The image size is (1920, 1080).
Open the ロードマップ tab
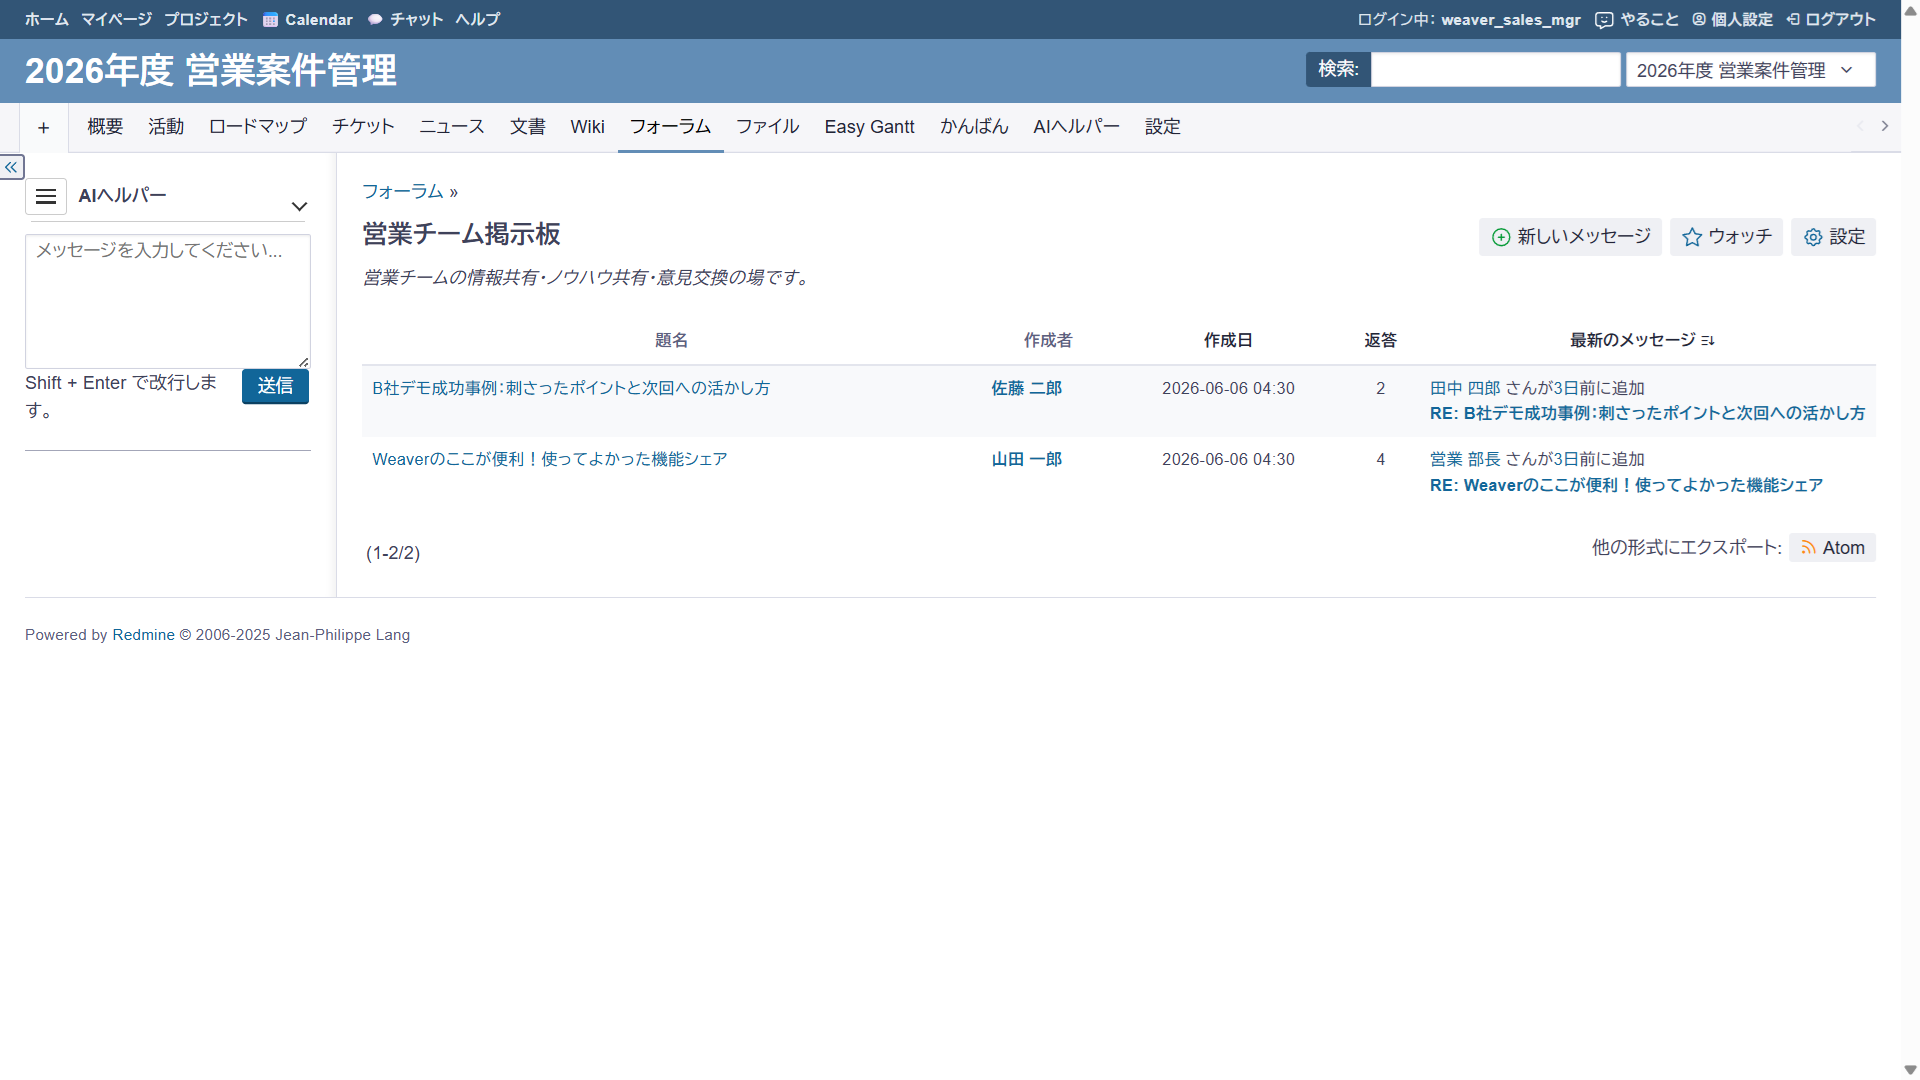pyautogui.click(x=258, y=127)
